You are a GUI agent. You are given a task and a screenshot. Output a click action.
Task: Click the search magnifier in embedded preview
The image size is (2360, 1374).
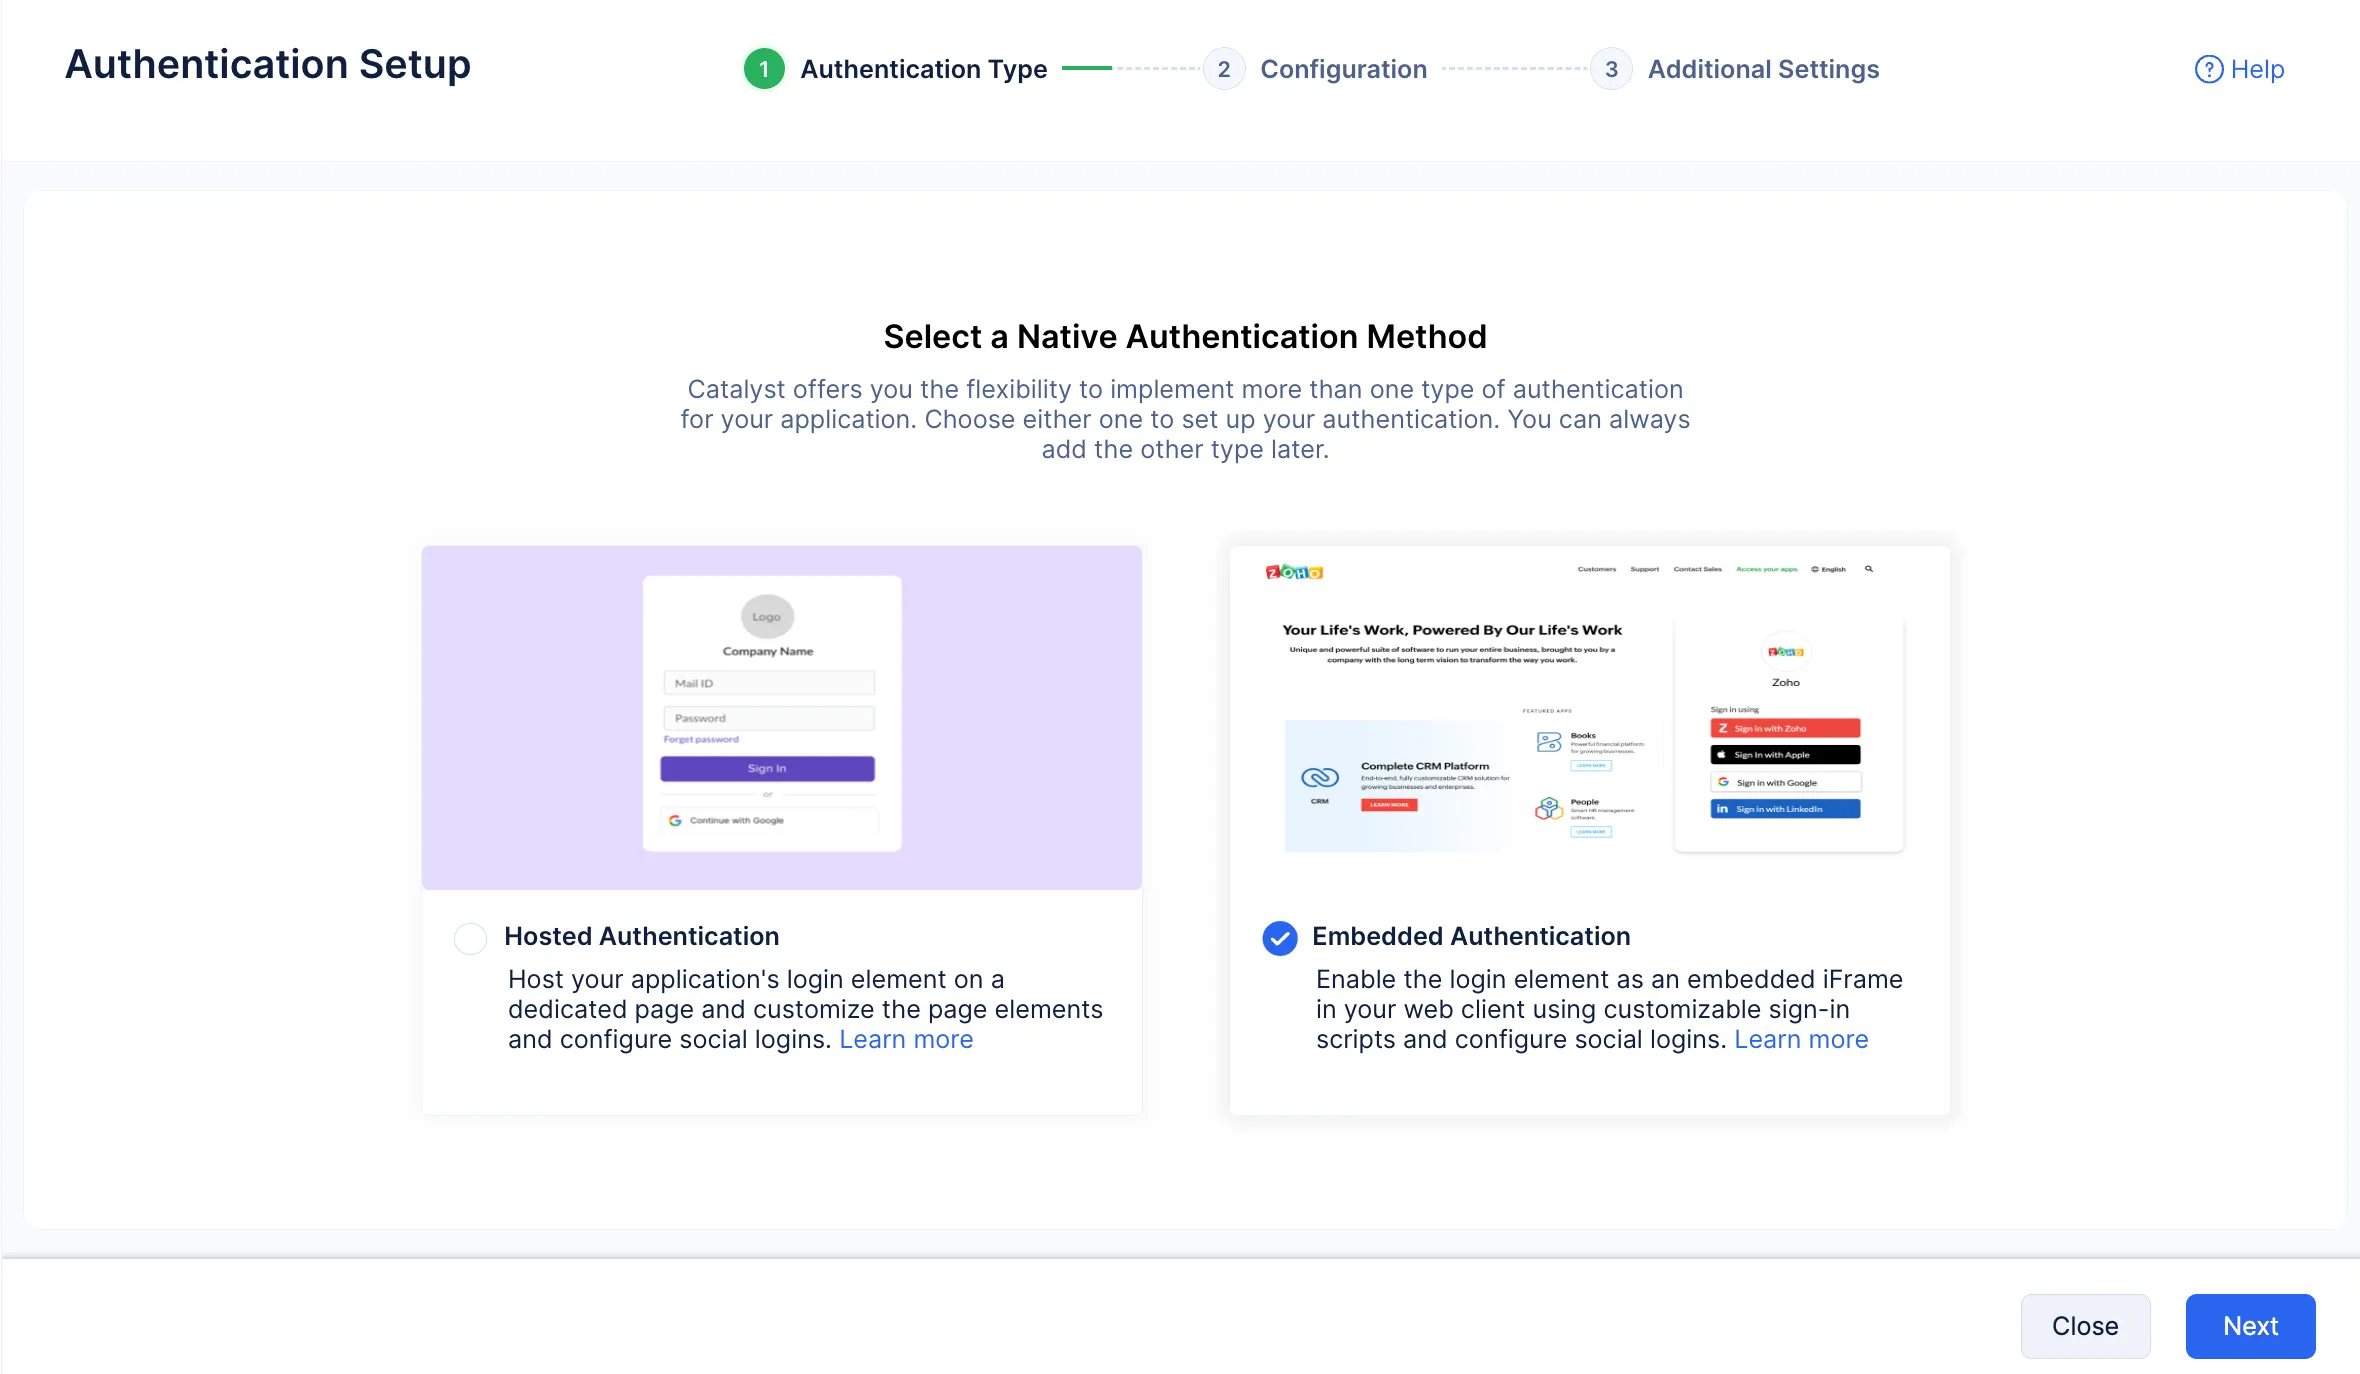1868,569
